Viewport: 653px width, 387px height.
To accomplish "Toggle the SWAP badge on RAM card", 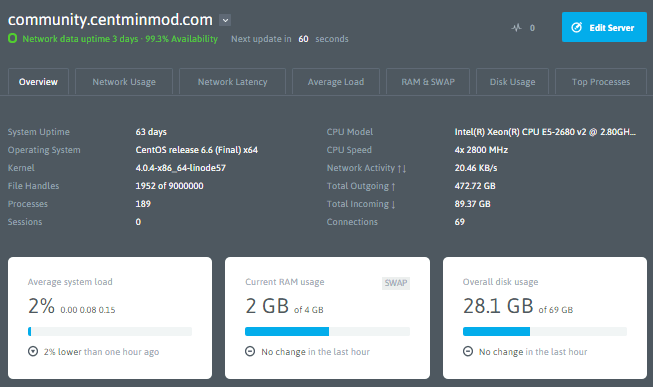I will click(396, 283).
